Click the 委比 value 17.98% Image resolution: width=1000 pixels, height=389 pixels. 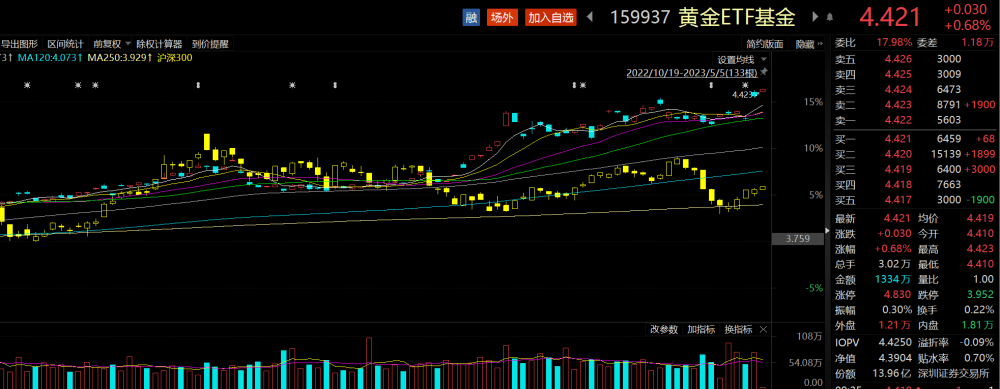pos(894,43)
